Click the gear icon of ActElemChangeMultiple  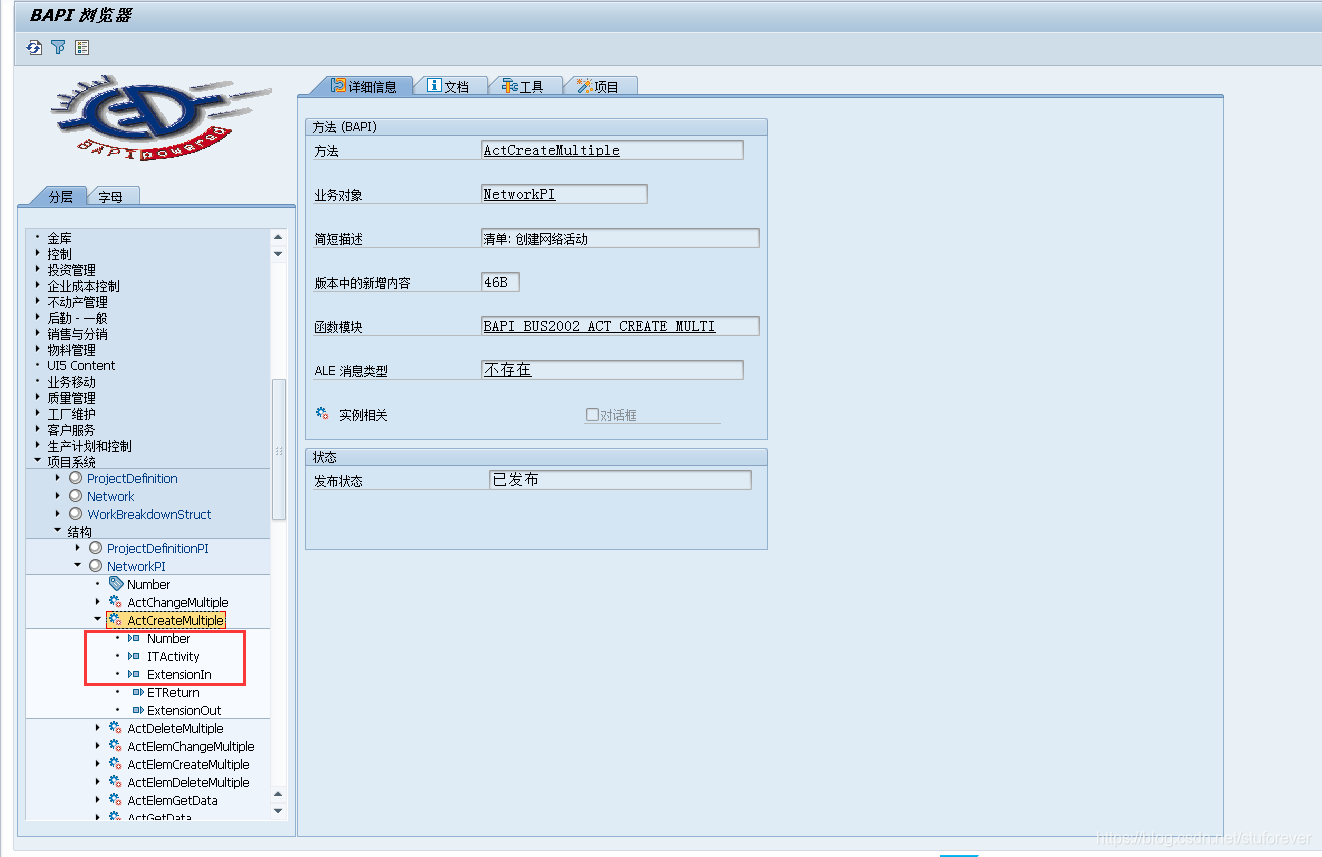point(115,746)
